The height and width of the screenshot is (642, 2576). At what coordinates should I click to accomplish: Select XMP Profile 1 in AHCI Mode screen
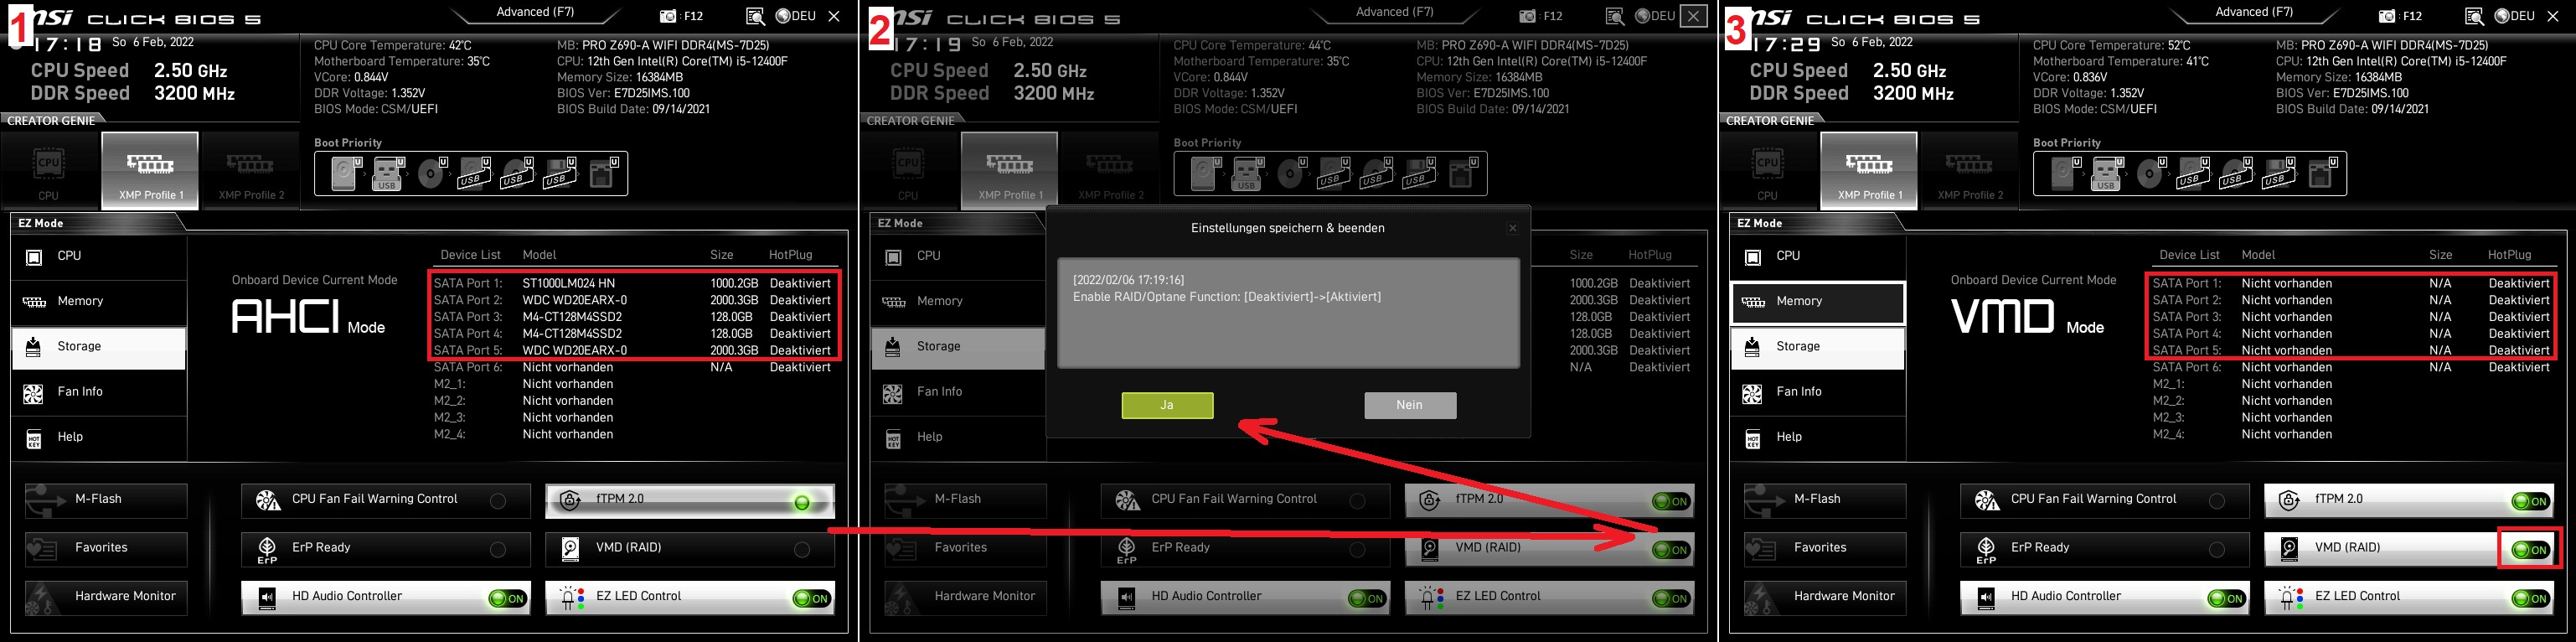click(x=150, y=170)
